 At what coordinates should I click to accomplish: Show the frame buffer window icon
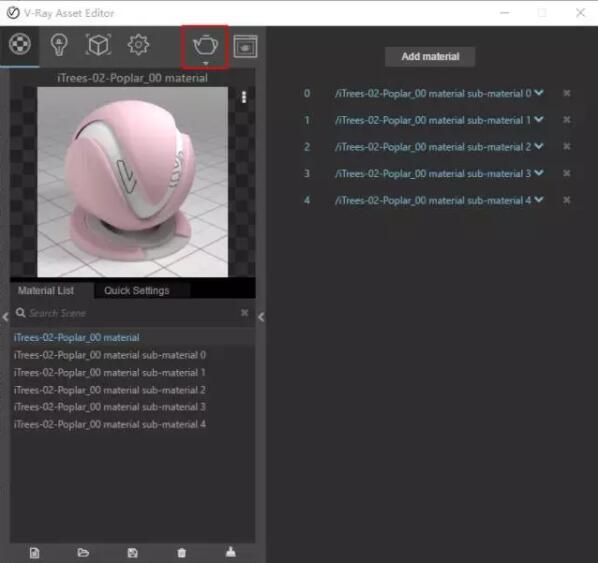(x=245, y=47)
